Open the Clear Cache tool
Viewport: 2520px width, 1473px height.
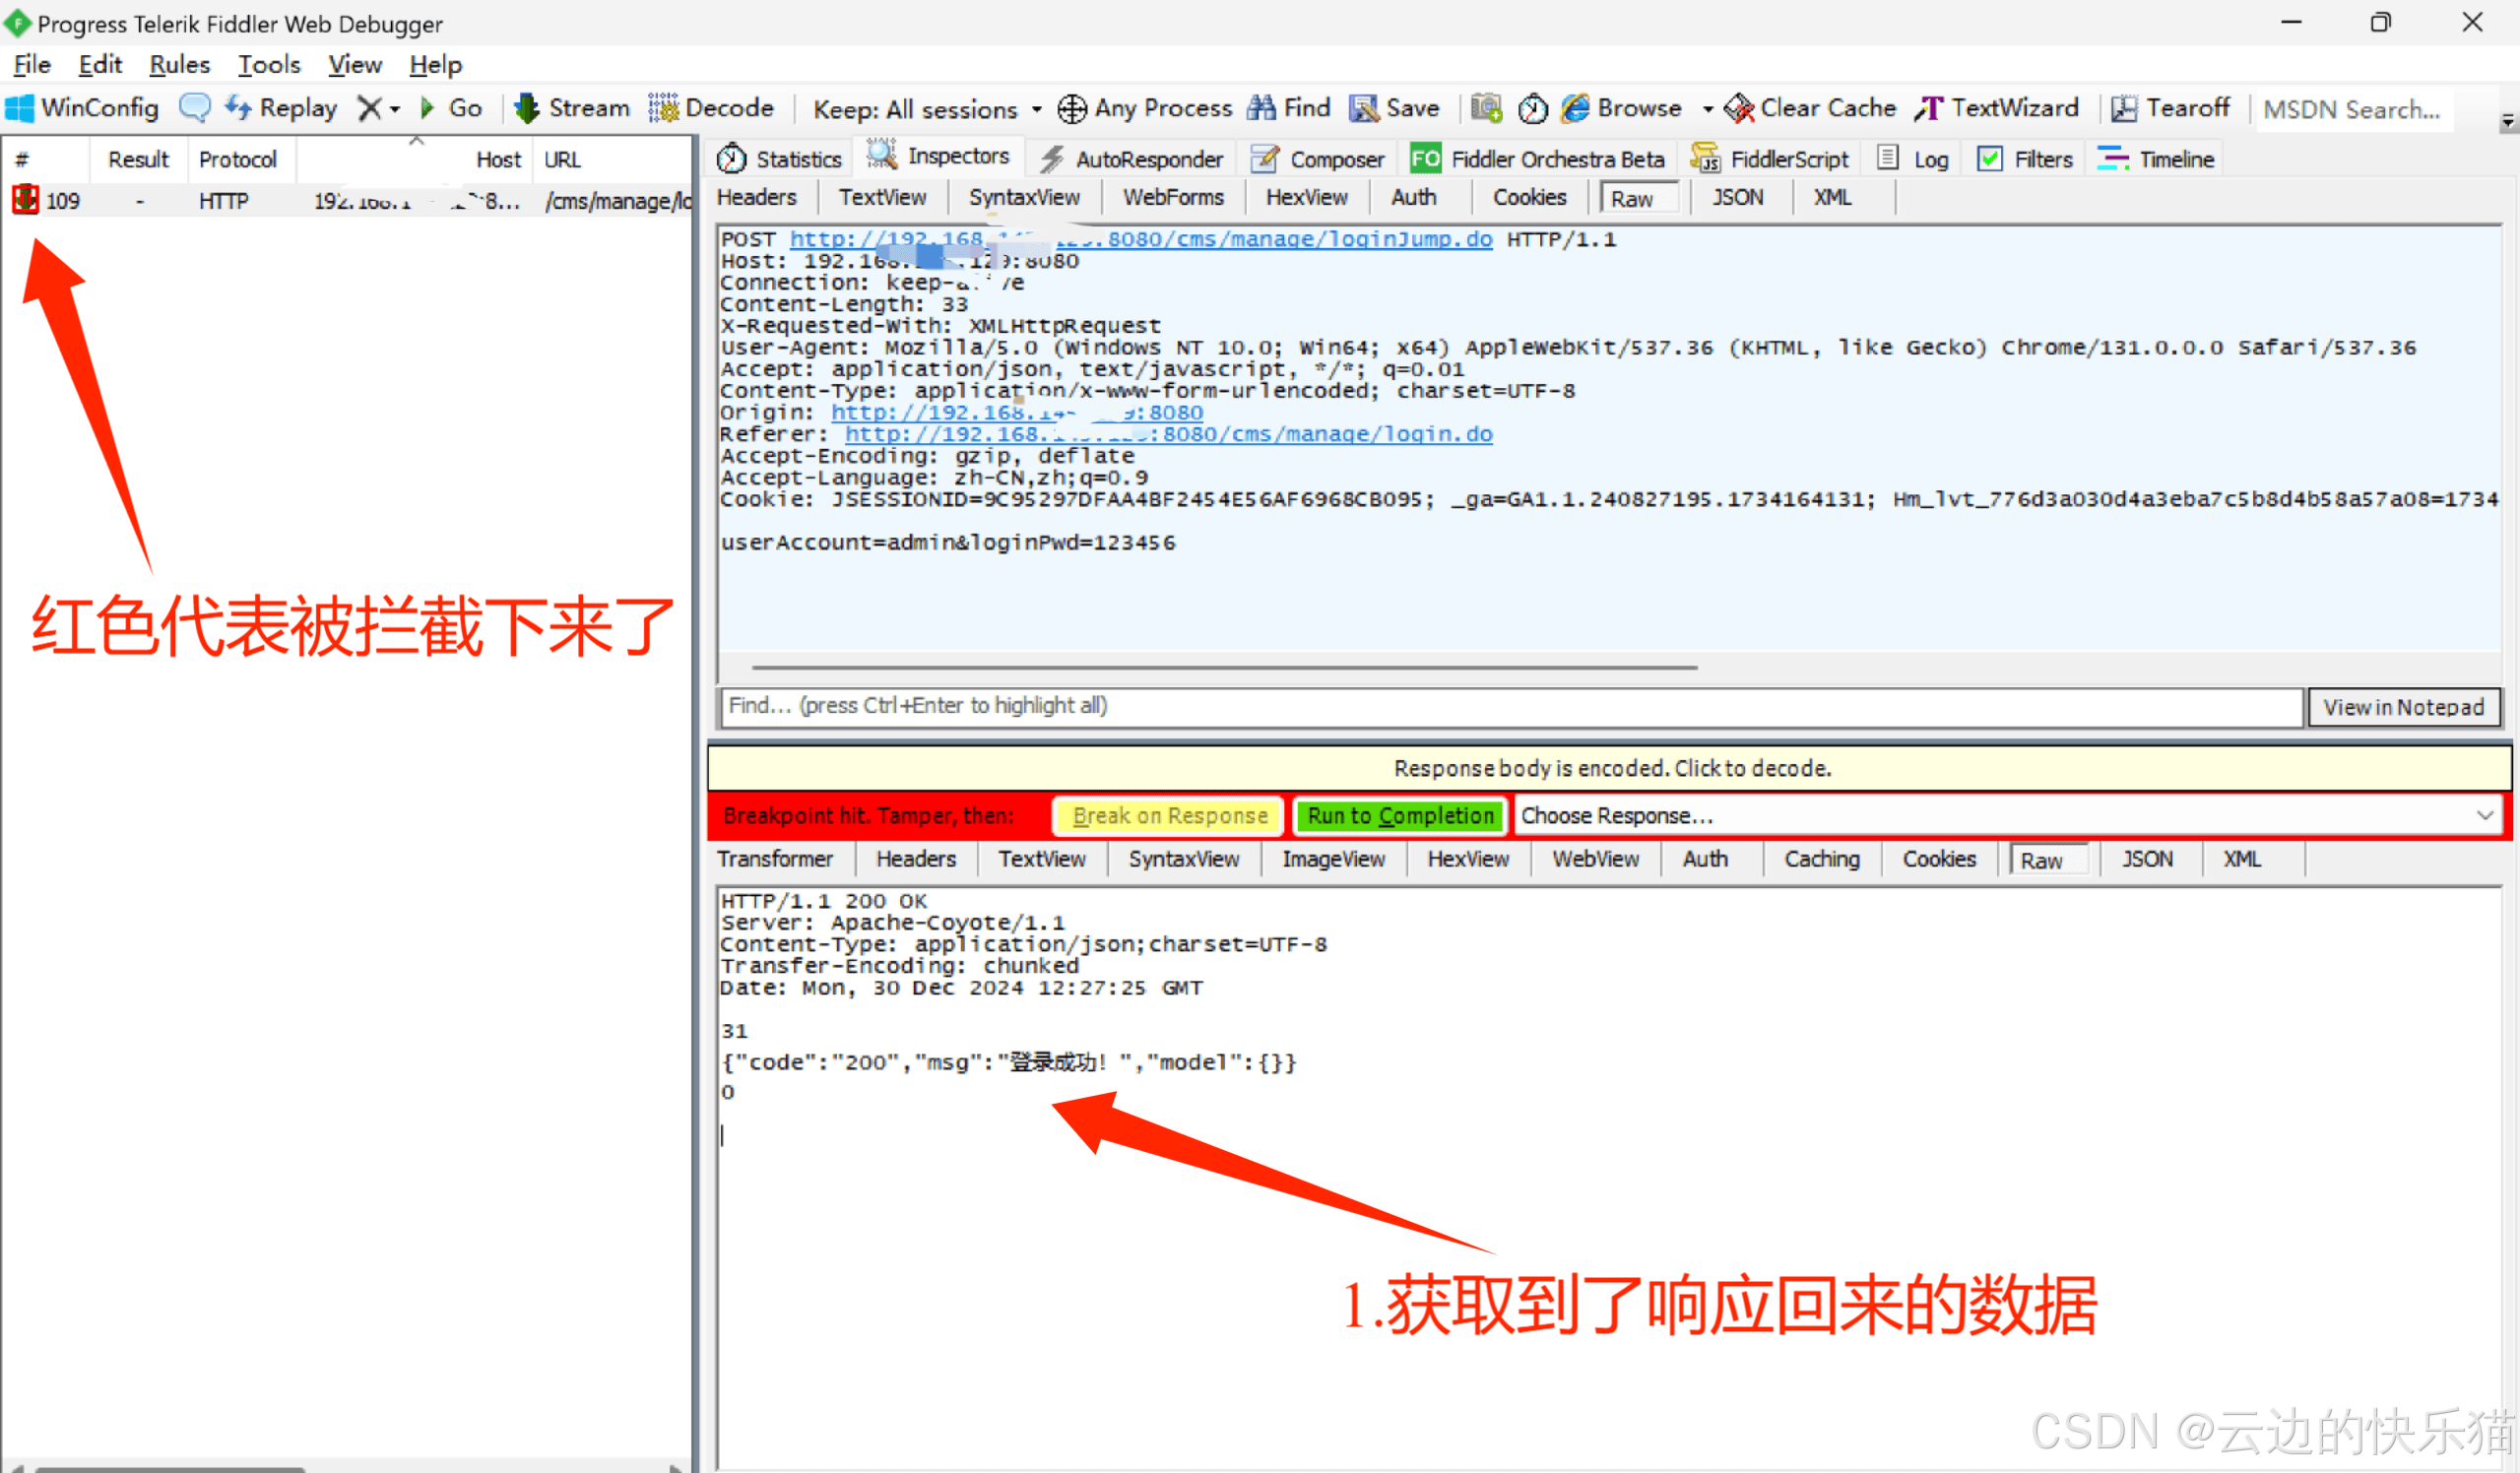1809,108
